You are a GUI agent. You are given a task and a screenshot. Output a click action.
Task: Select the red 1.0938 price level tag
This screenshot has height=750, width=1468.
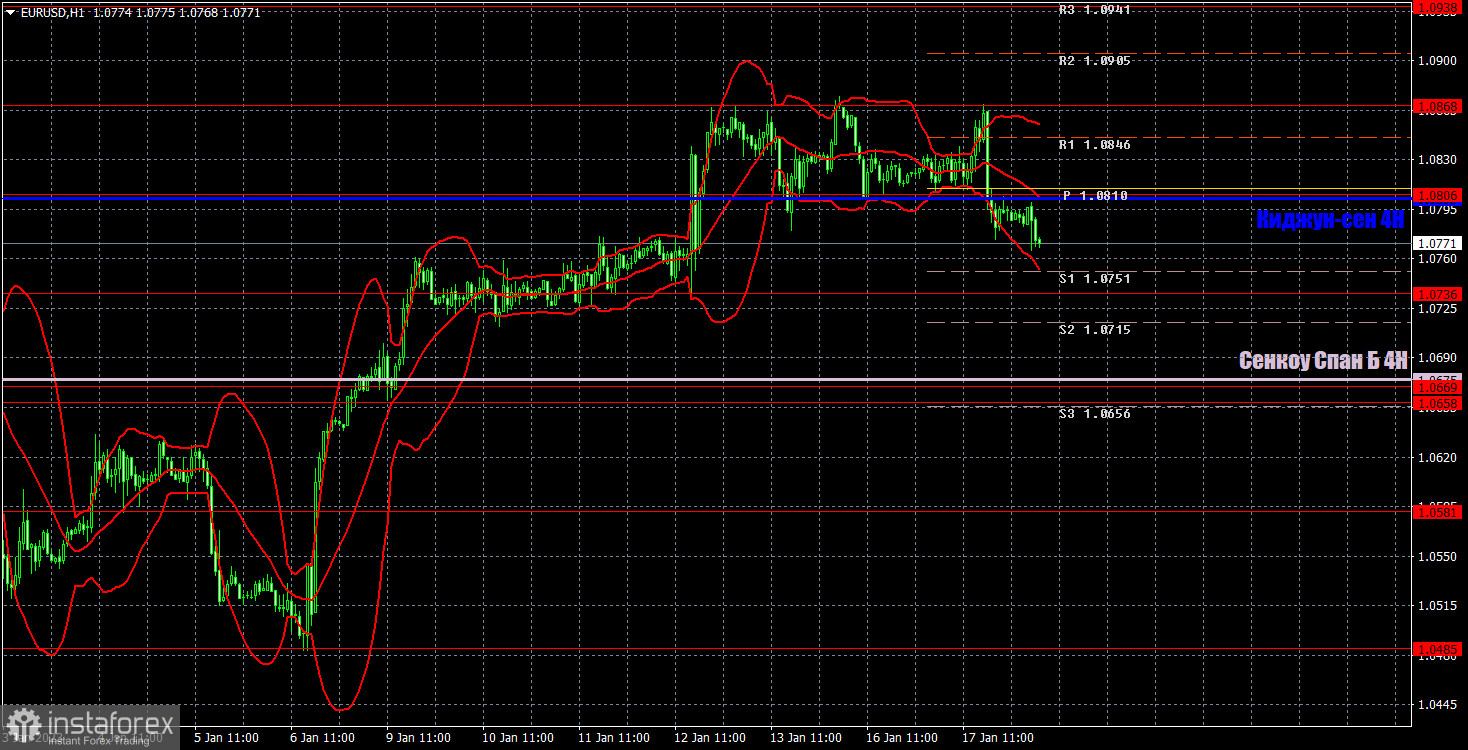coord(1438,7)
